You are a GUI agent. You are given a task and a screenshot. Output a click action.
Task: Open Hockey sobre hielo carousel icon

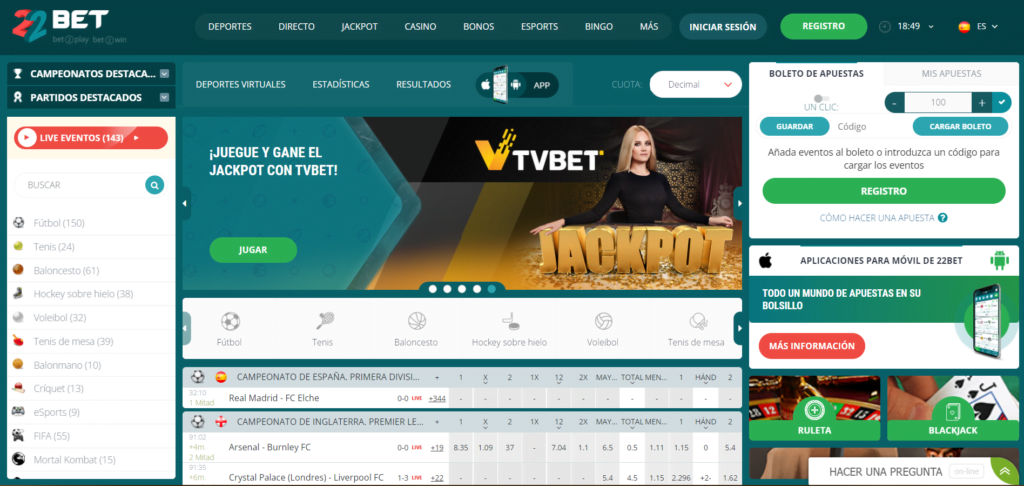(509, 321)
